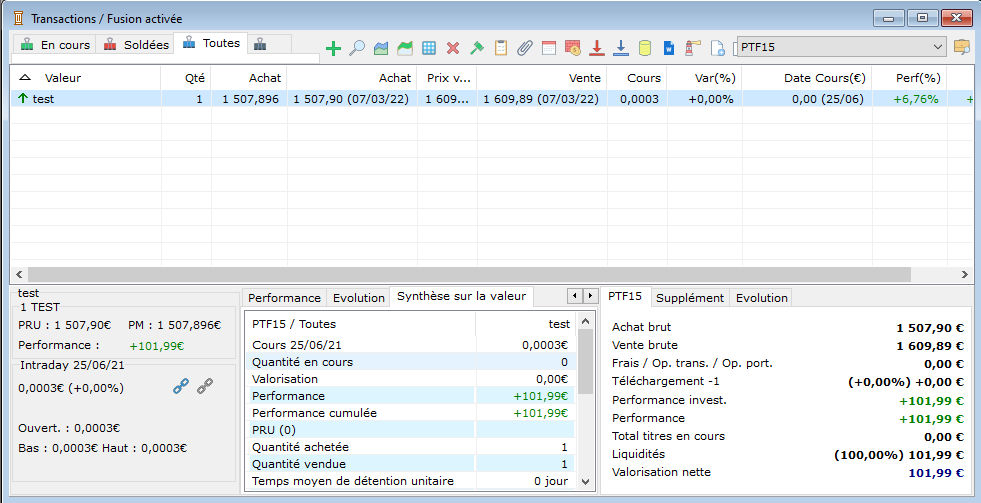Click the app icon in title bar
This screenshot has height=503, width=981.
[x=19, y=18]
